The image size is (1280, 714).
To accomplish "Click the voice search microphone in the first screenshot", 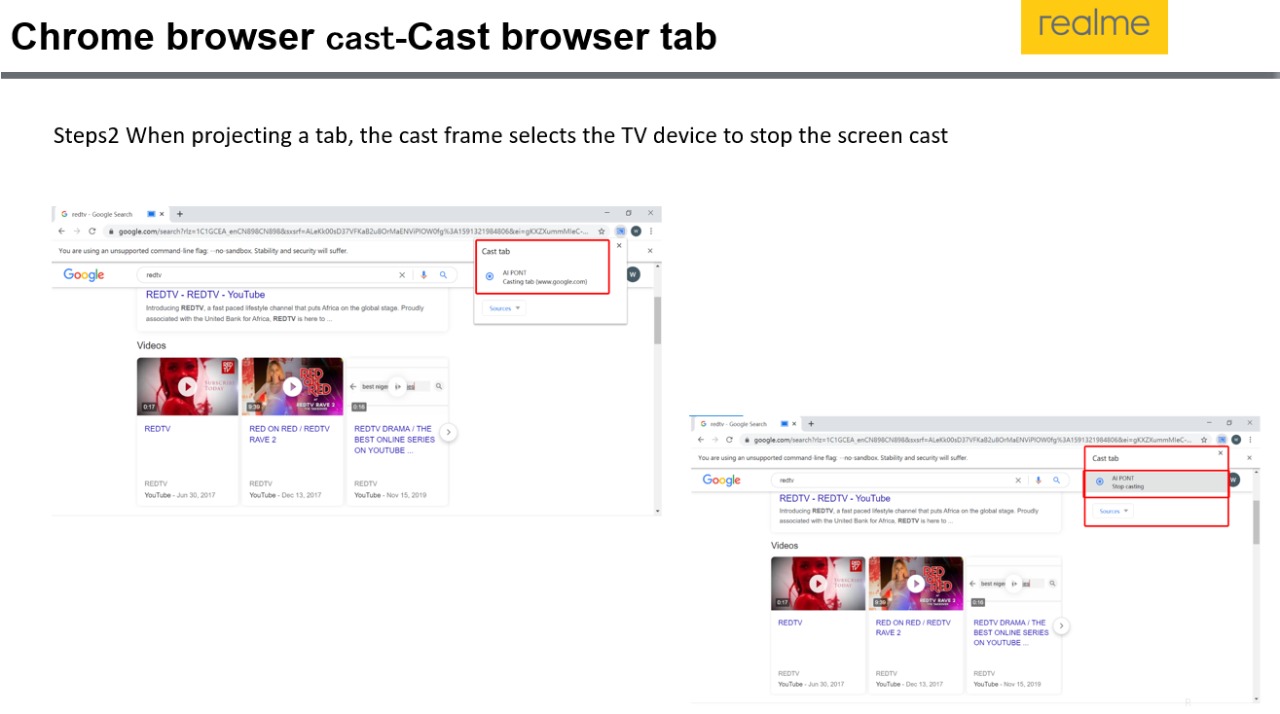I will pyautogui.click(x=423, y=275).
